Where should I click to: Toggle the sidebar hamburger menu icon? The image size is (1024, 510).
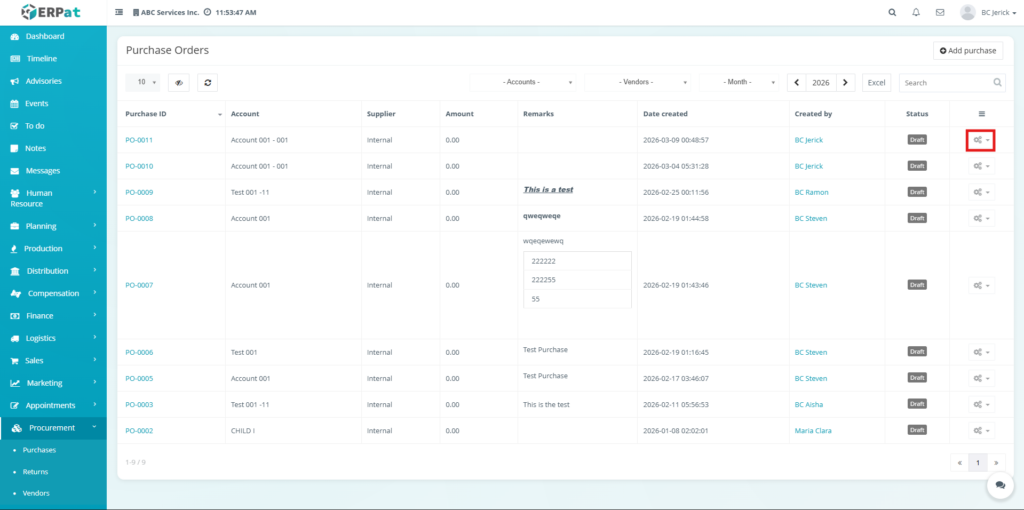pos(120,13)
